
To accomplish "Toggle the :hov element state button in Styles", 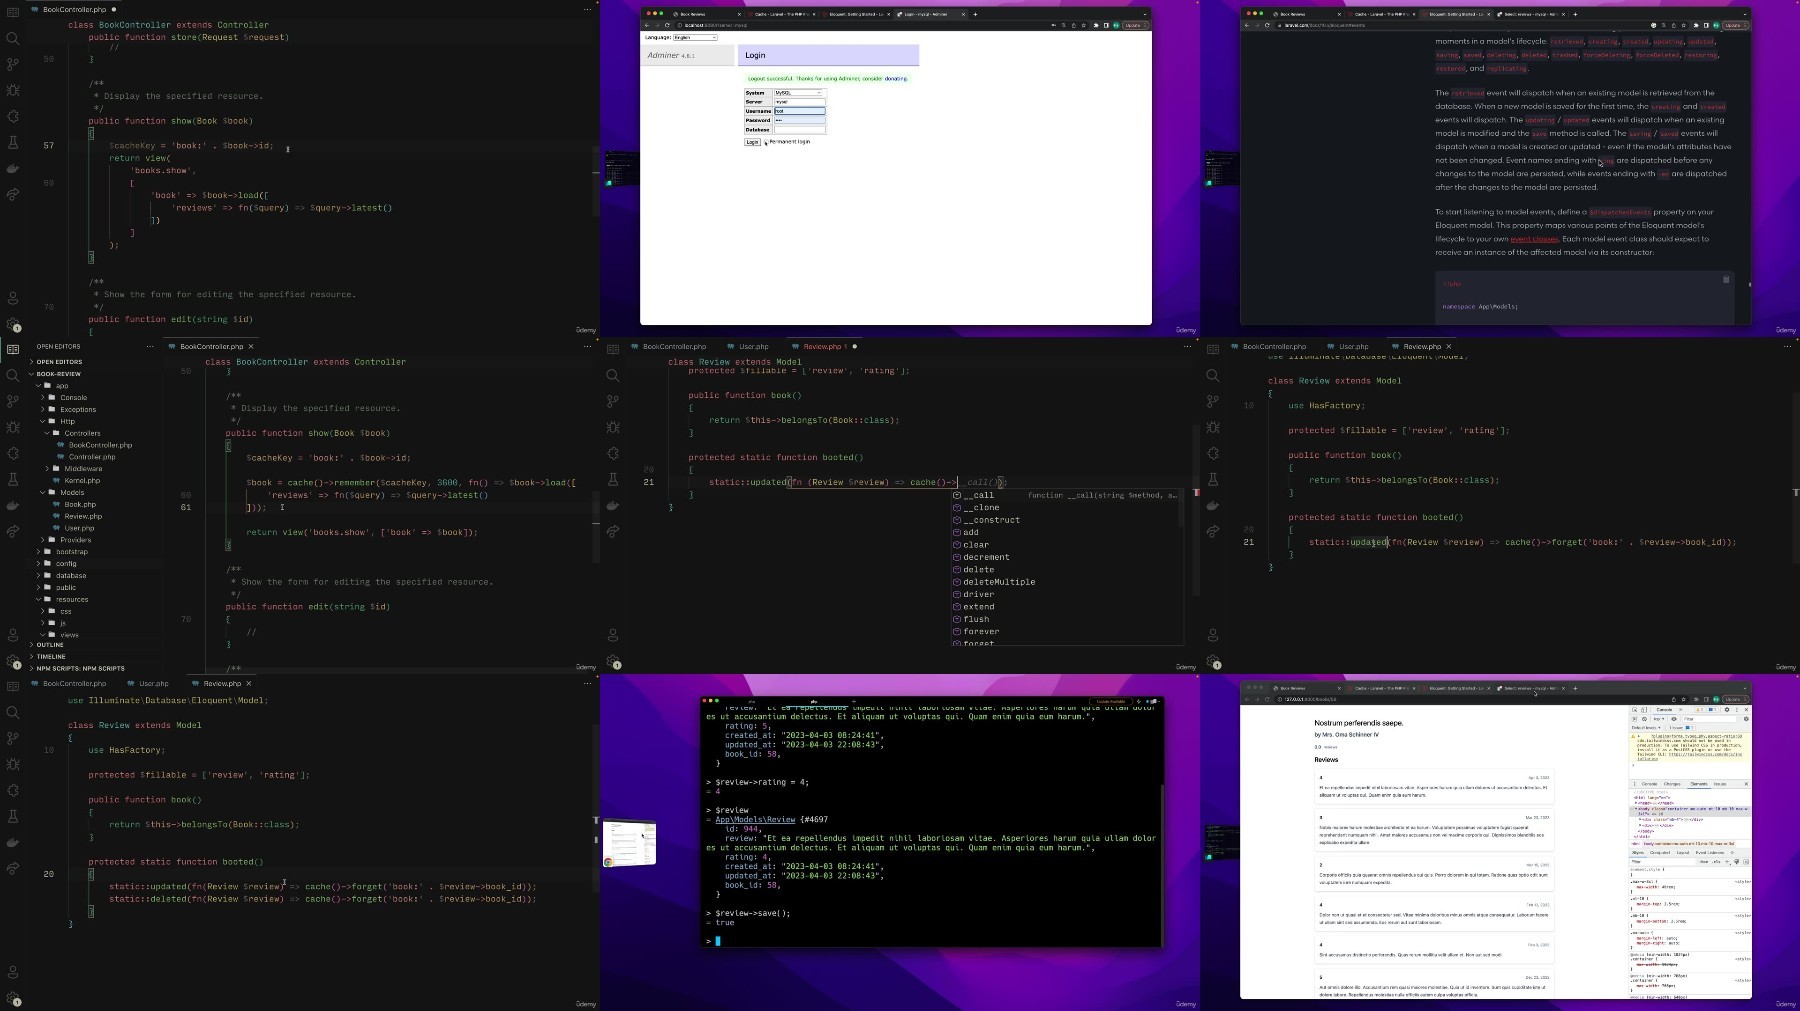I will point(1703,862).
